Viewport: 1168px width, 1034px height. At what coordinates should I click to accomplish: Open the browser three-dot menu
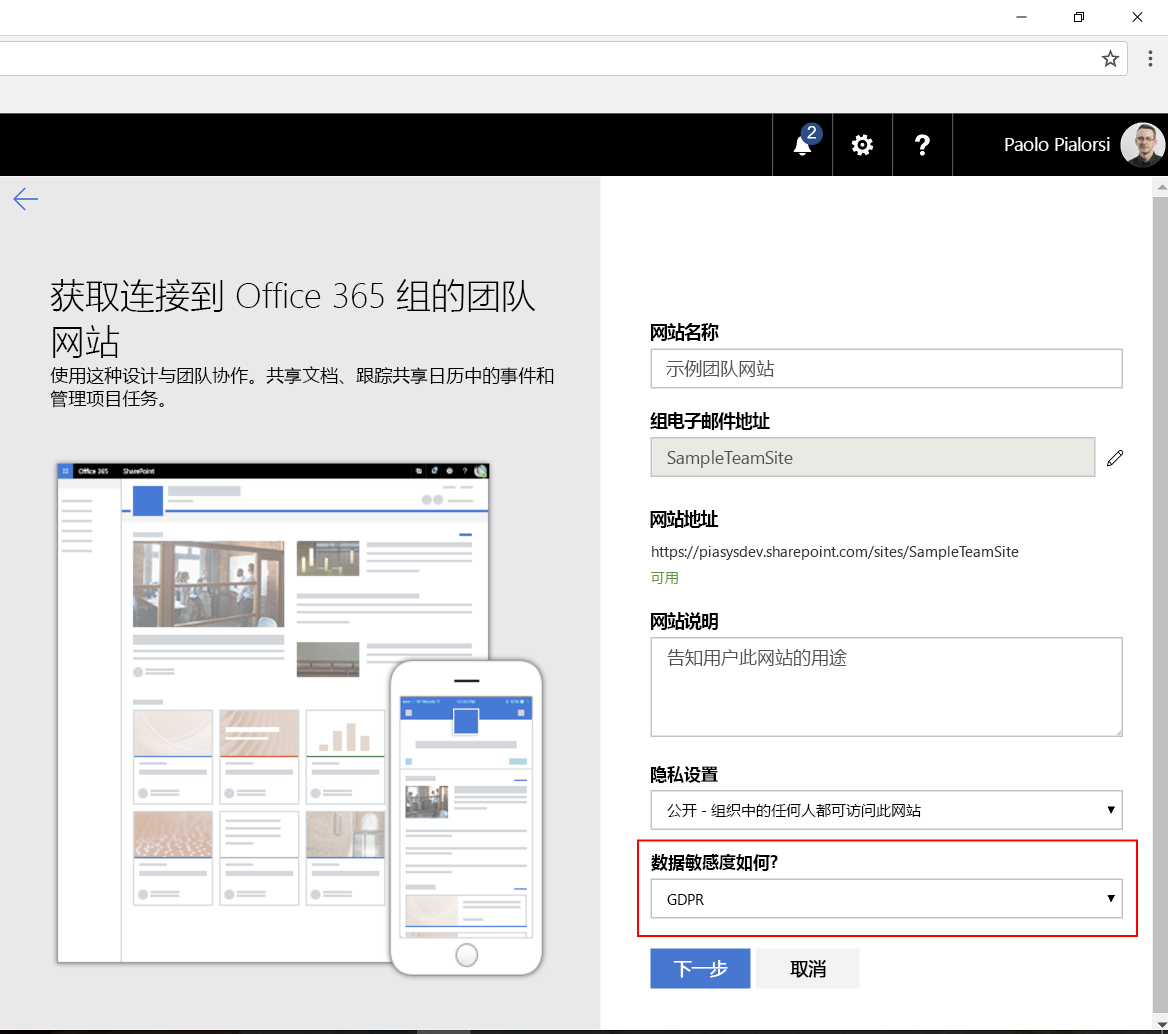coord(1150,58)
